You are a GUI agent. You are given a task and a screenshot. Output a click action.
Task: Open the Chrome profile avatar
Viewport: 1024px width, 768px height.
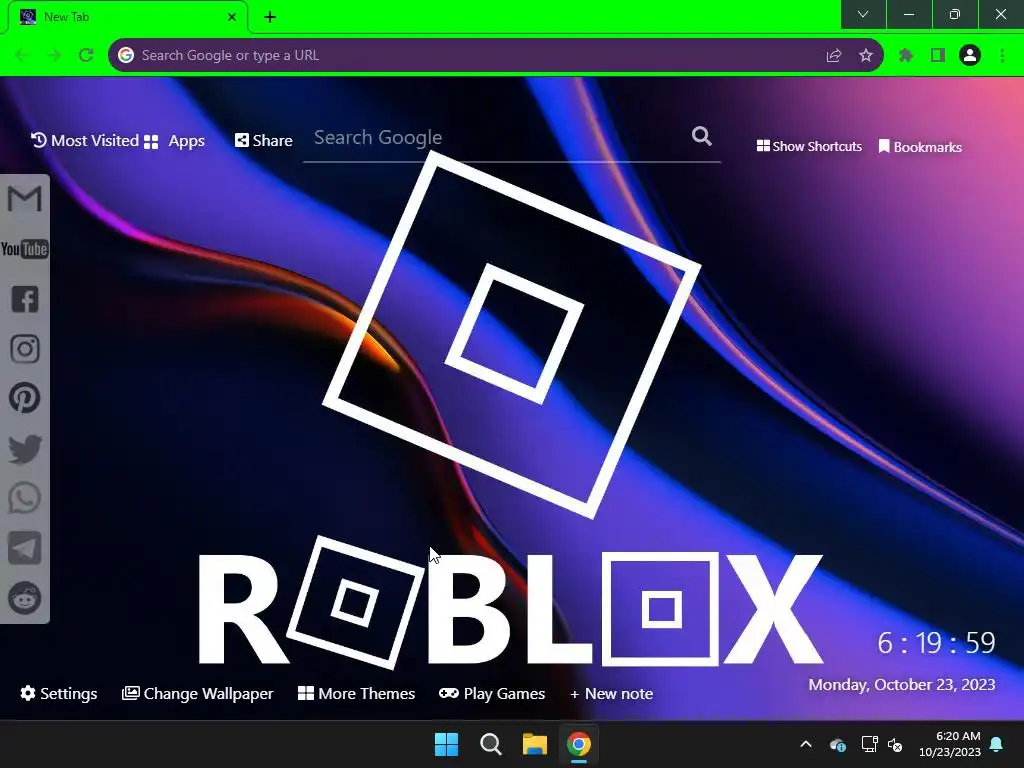tap(970, 56)
